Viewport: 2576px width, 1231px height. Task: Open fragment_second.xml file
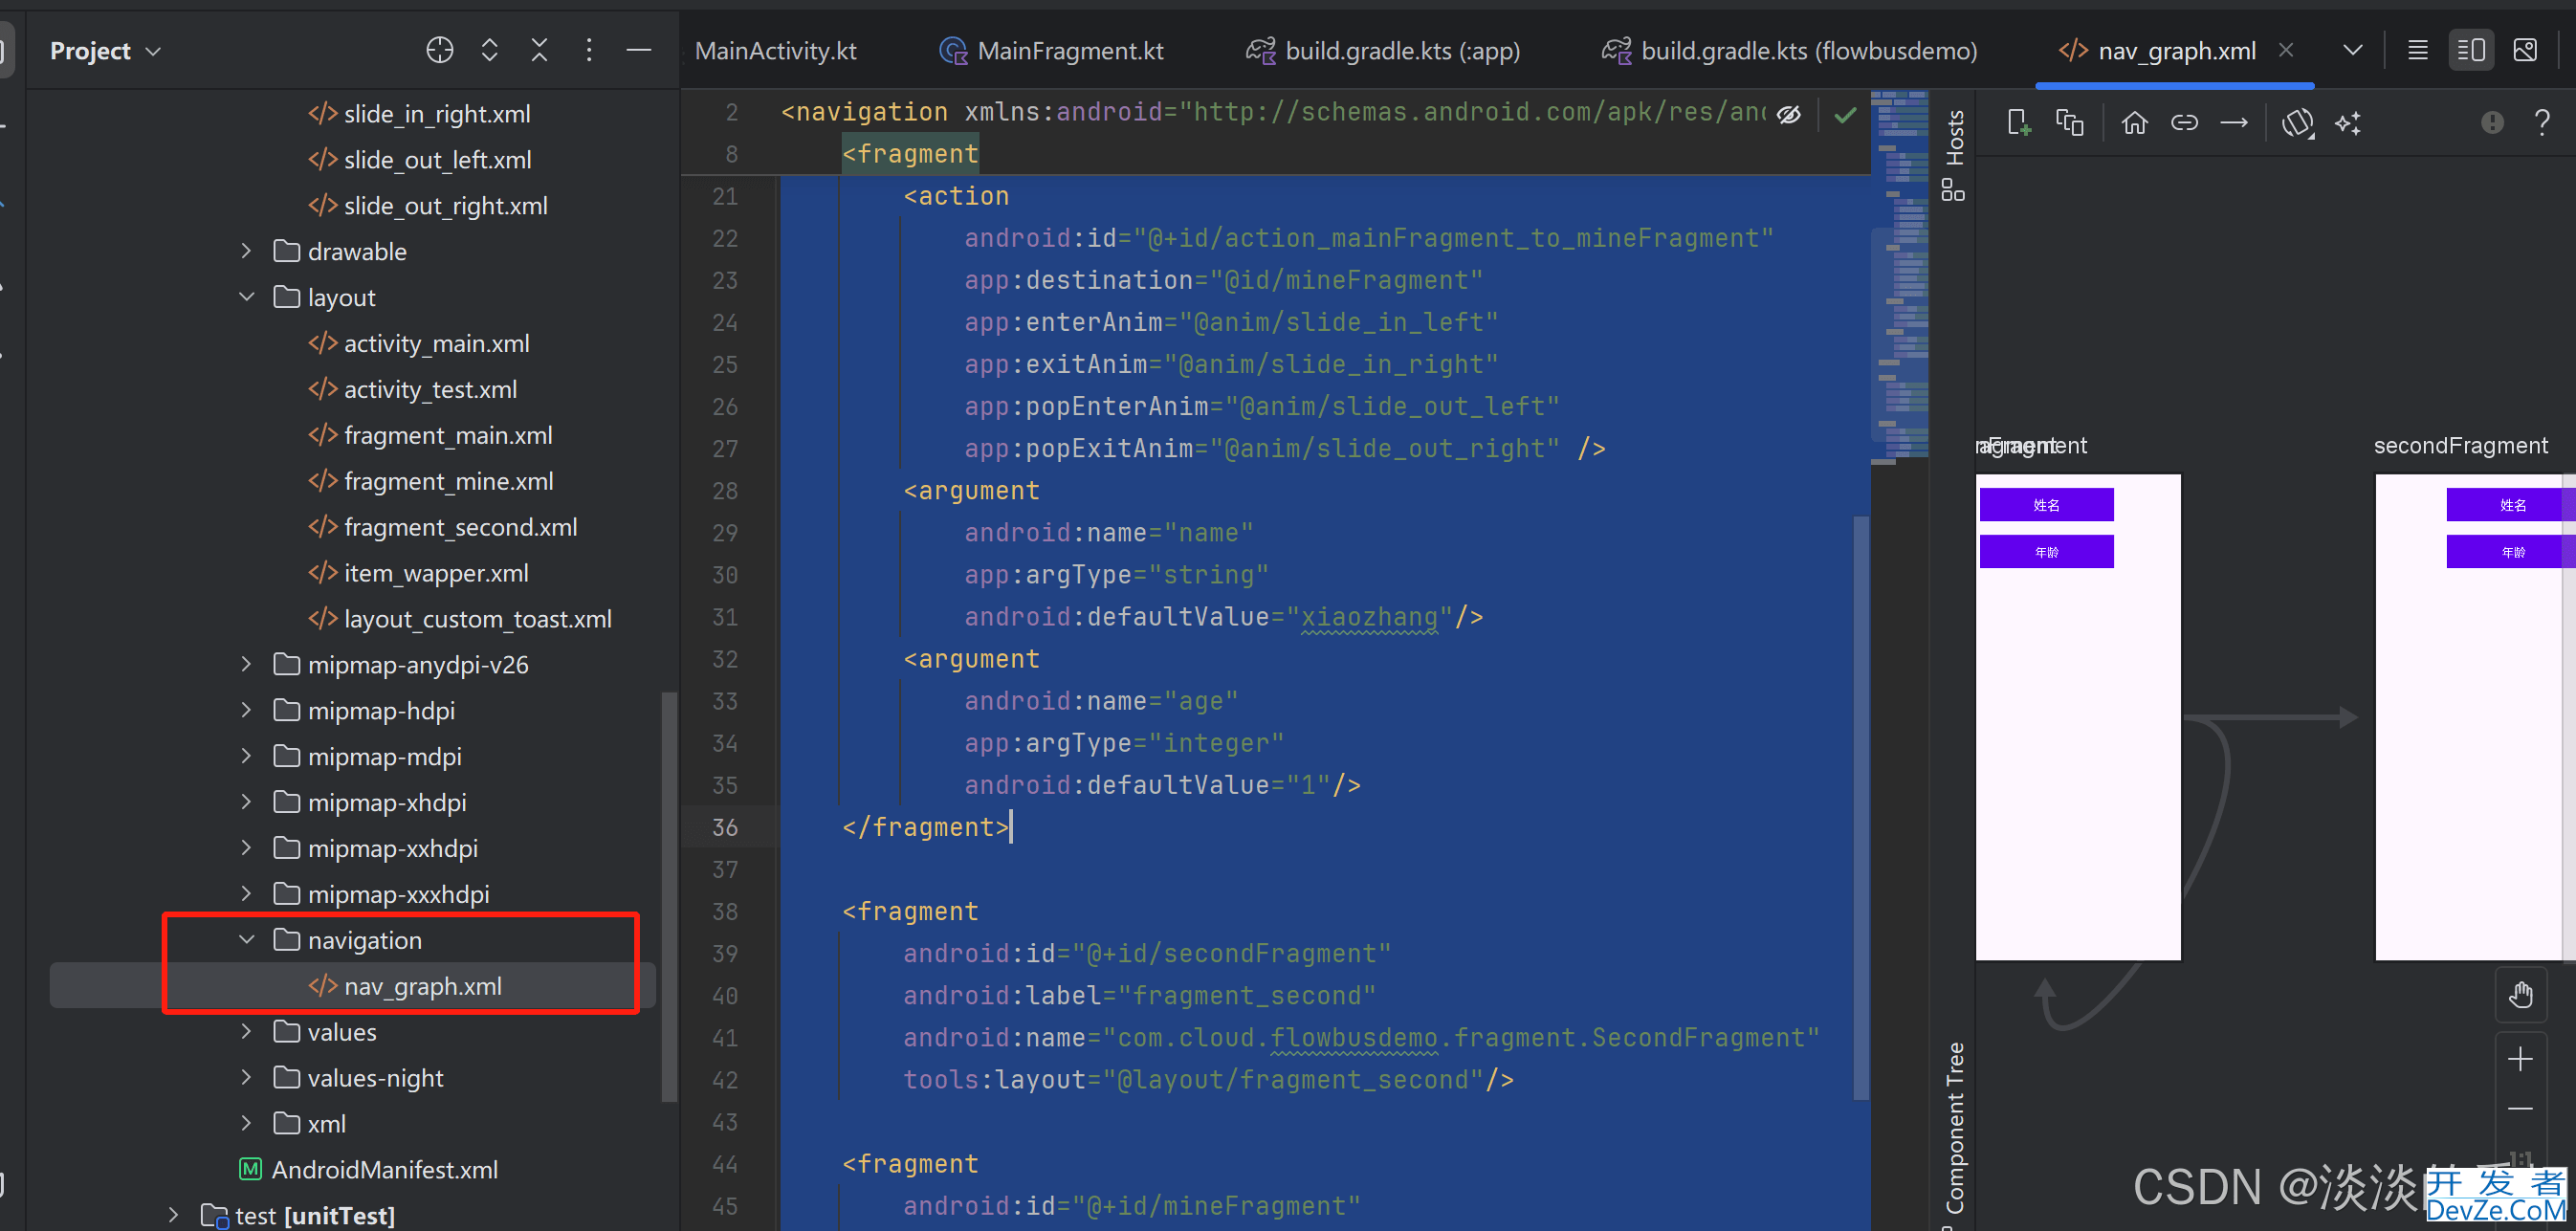(x=442, y=527)
